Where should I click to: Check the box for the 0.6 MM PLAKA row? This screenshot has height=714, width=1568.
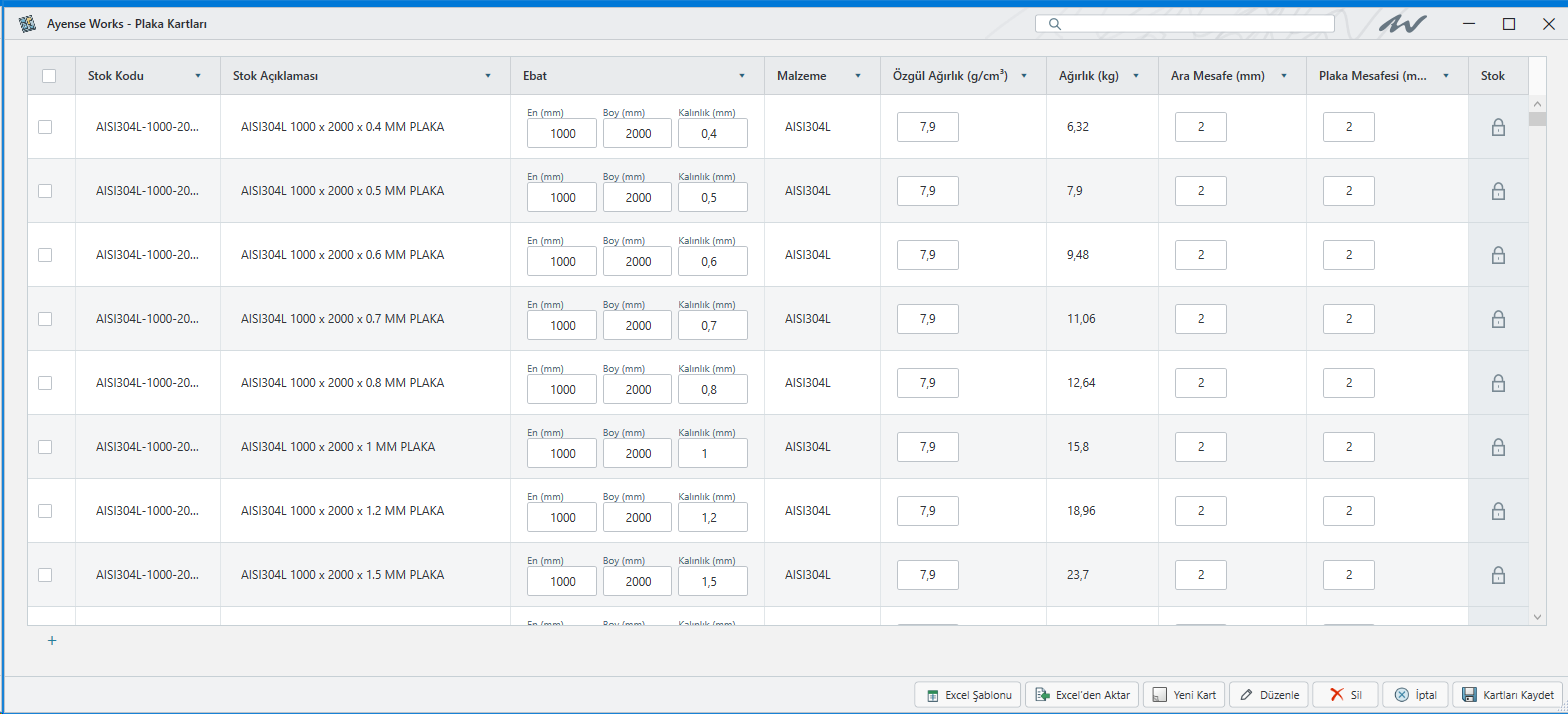coord(45,255)
